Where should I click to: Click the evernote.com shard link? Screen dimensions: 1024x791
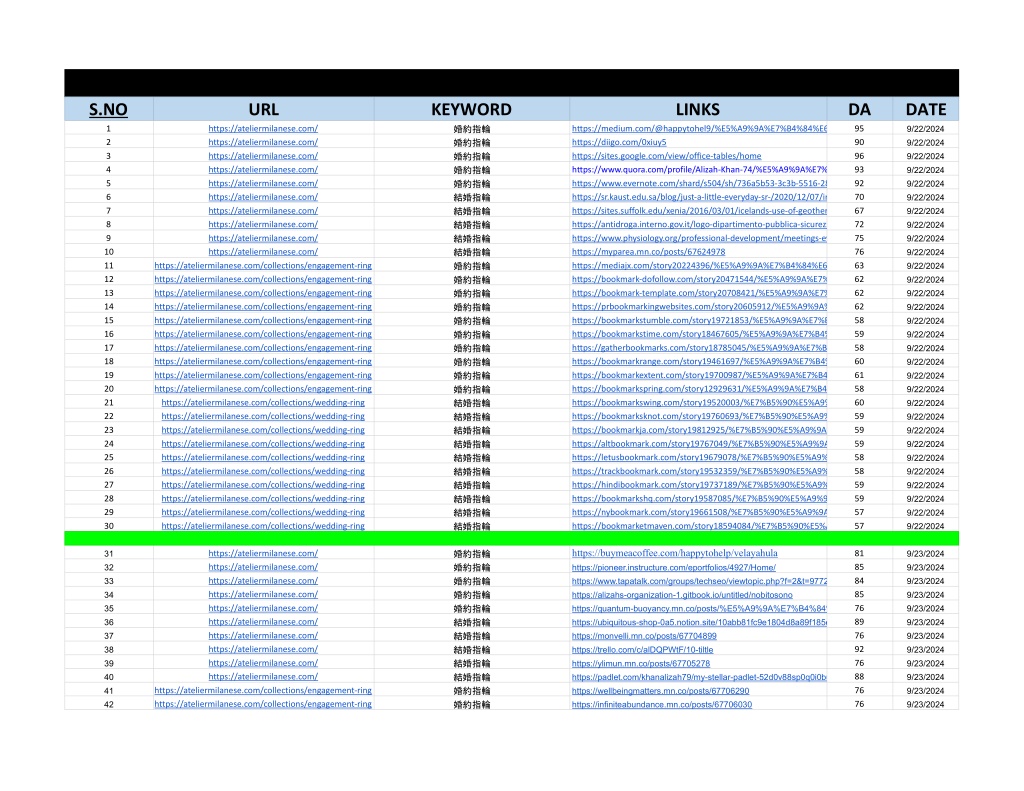(699, 184)
